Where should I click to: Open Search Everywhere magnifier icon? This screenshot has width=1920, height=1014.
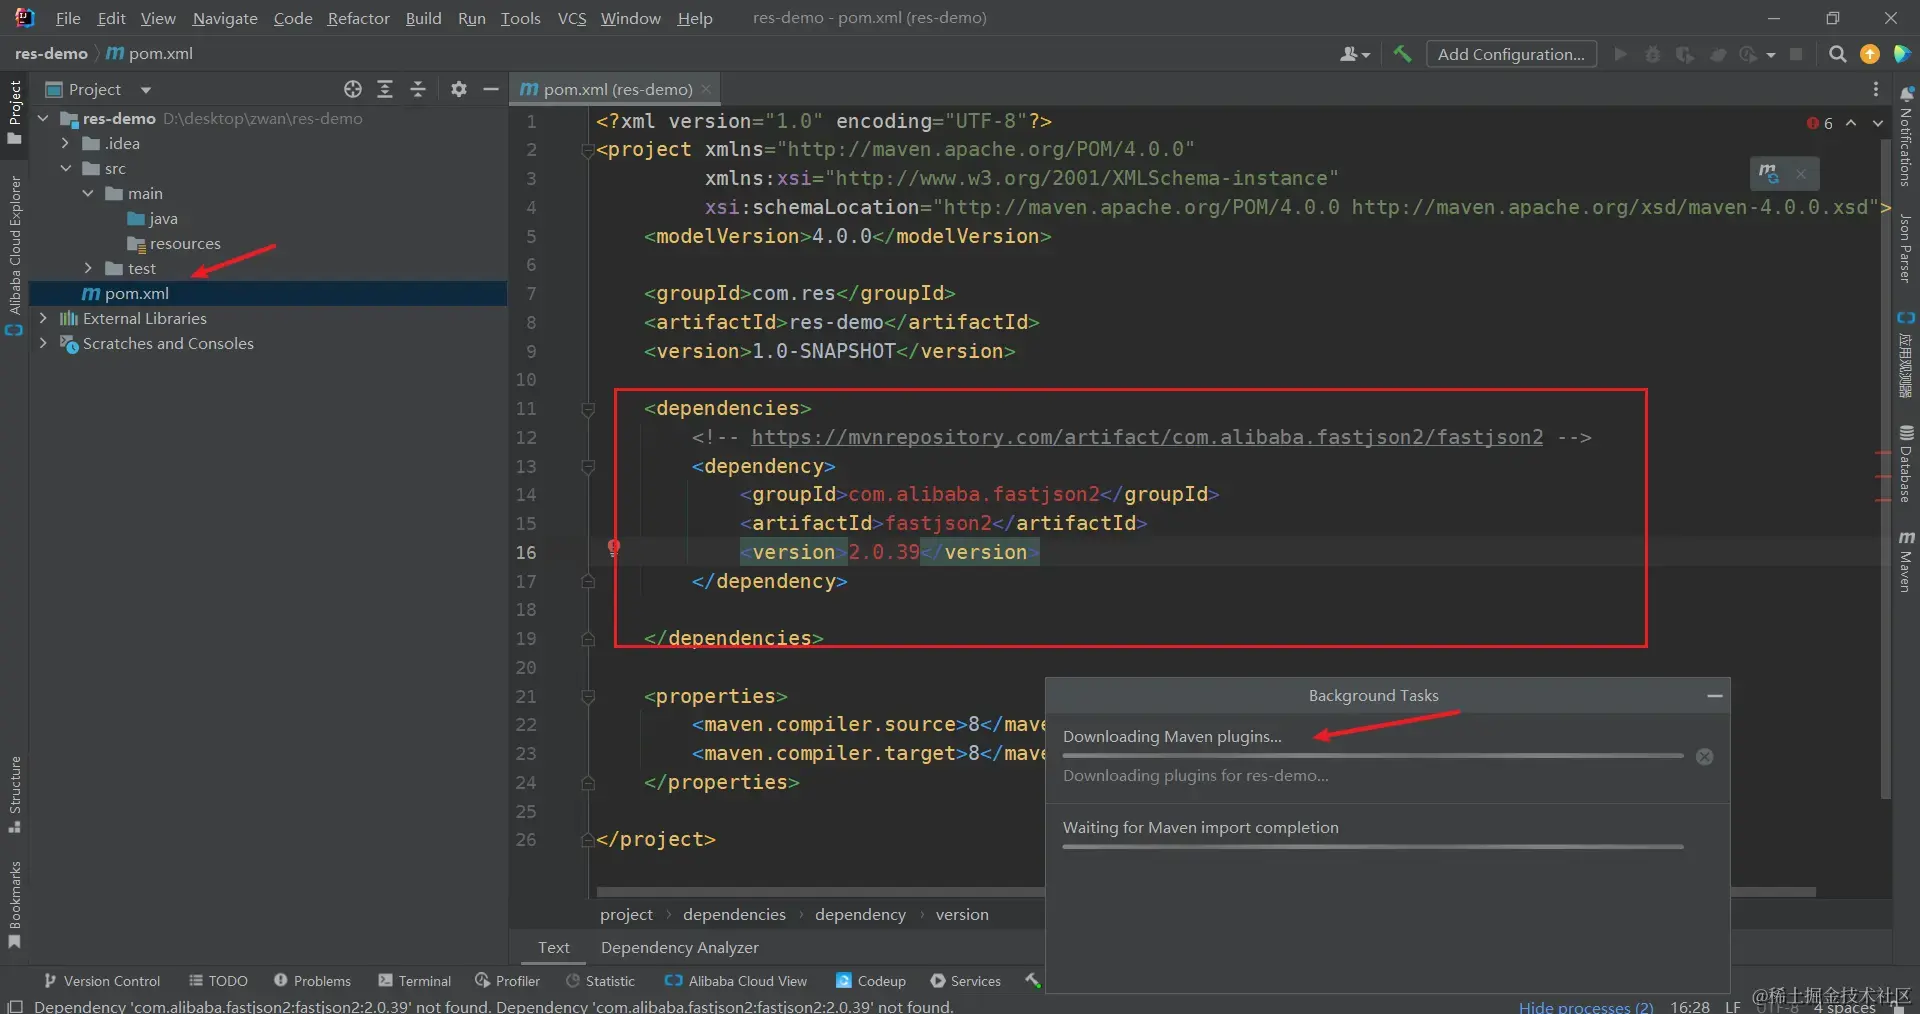coord(1837,54)
